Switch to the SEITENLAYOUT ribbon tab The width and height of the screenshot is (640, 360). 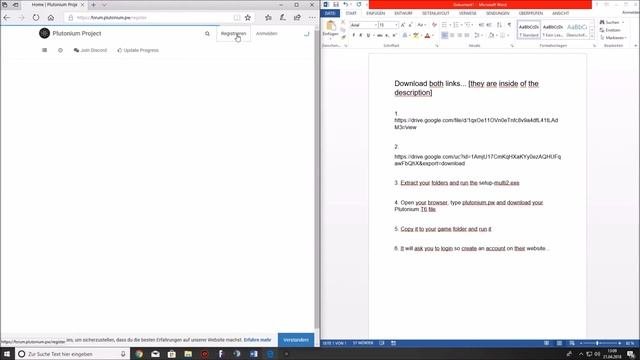(x=436, y=13)
